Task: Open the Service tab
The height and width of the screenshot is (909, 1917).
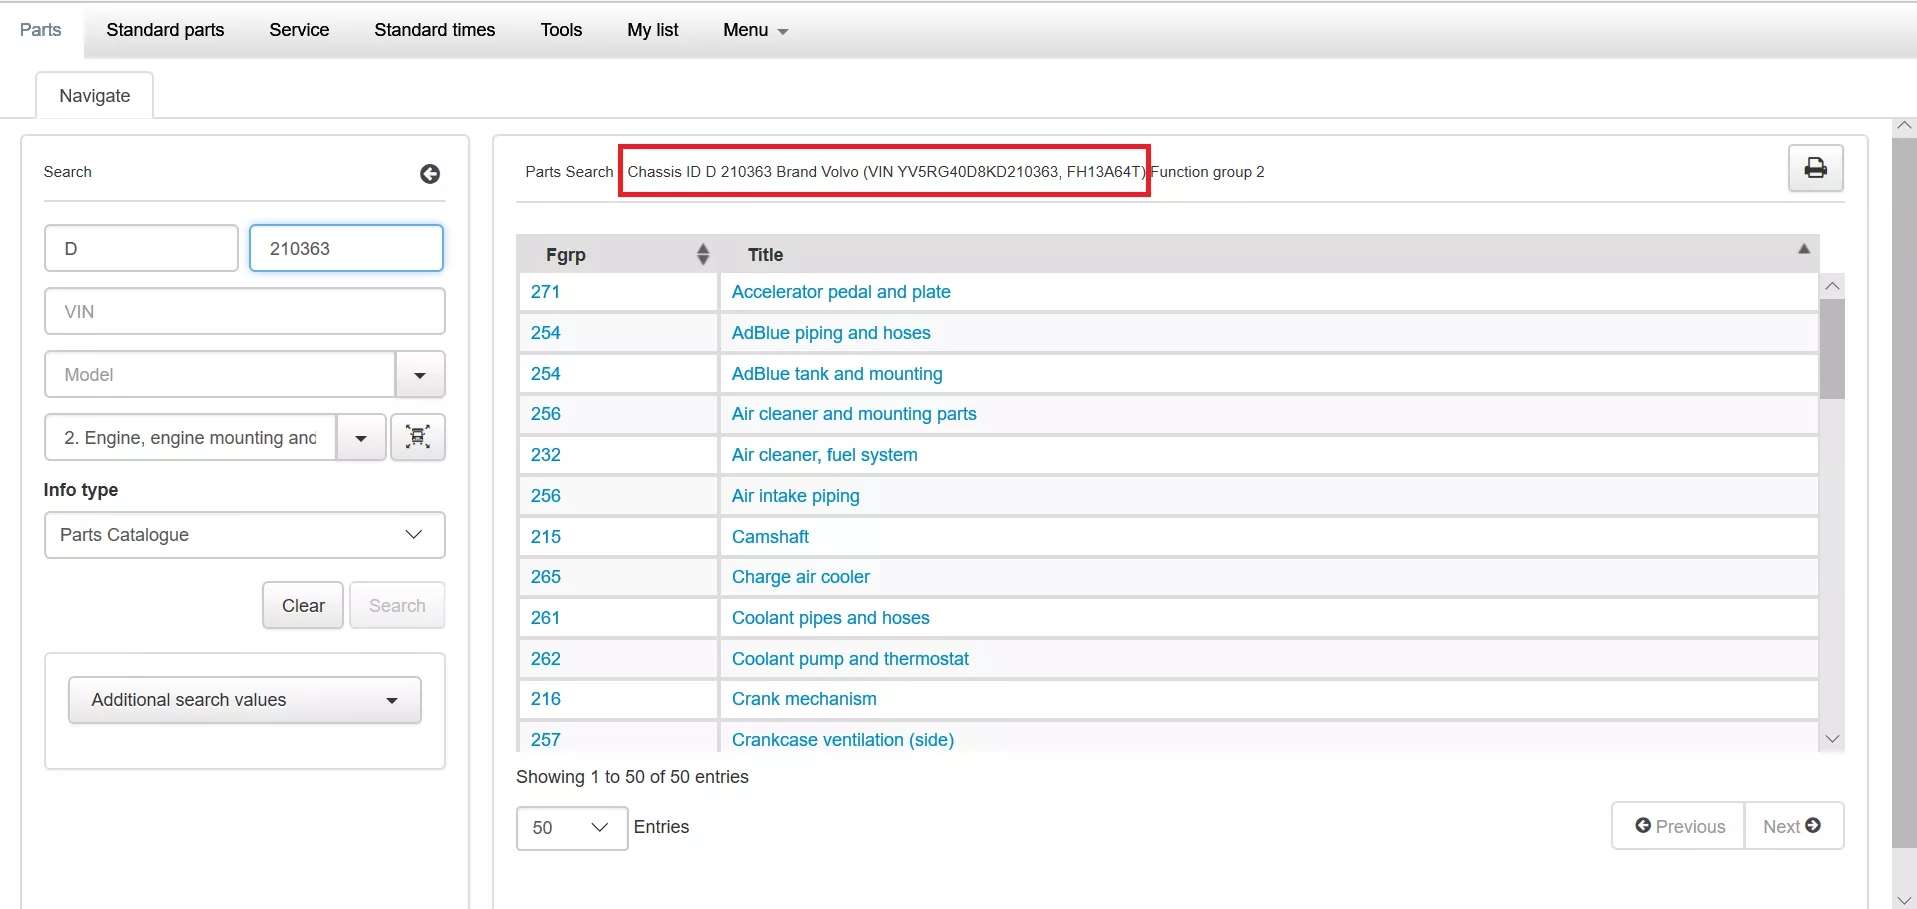Action: click(299, 30)
